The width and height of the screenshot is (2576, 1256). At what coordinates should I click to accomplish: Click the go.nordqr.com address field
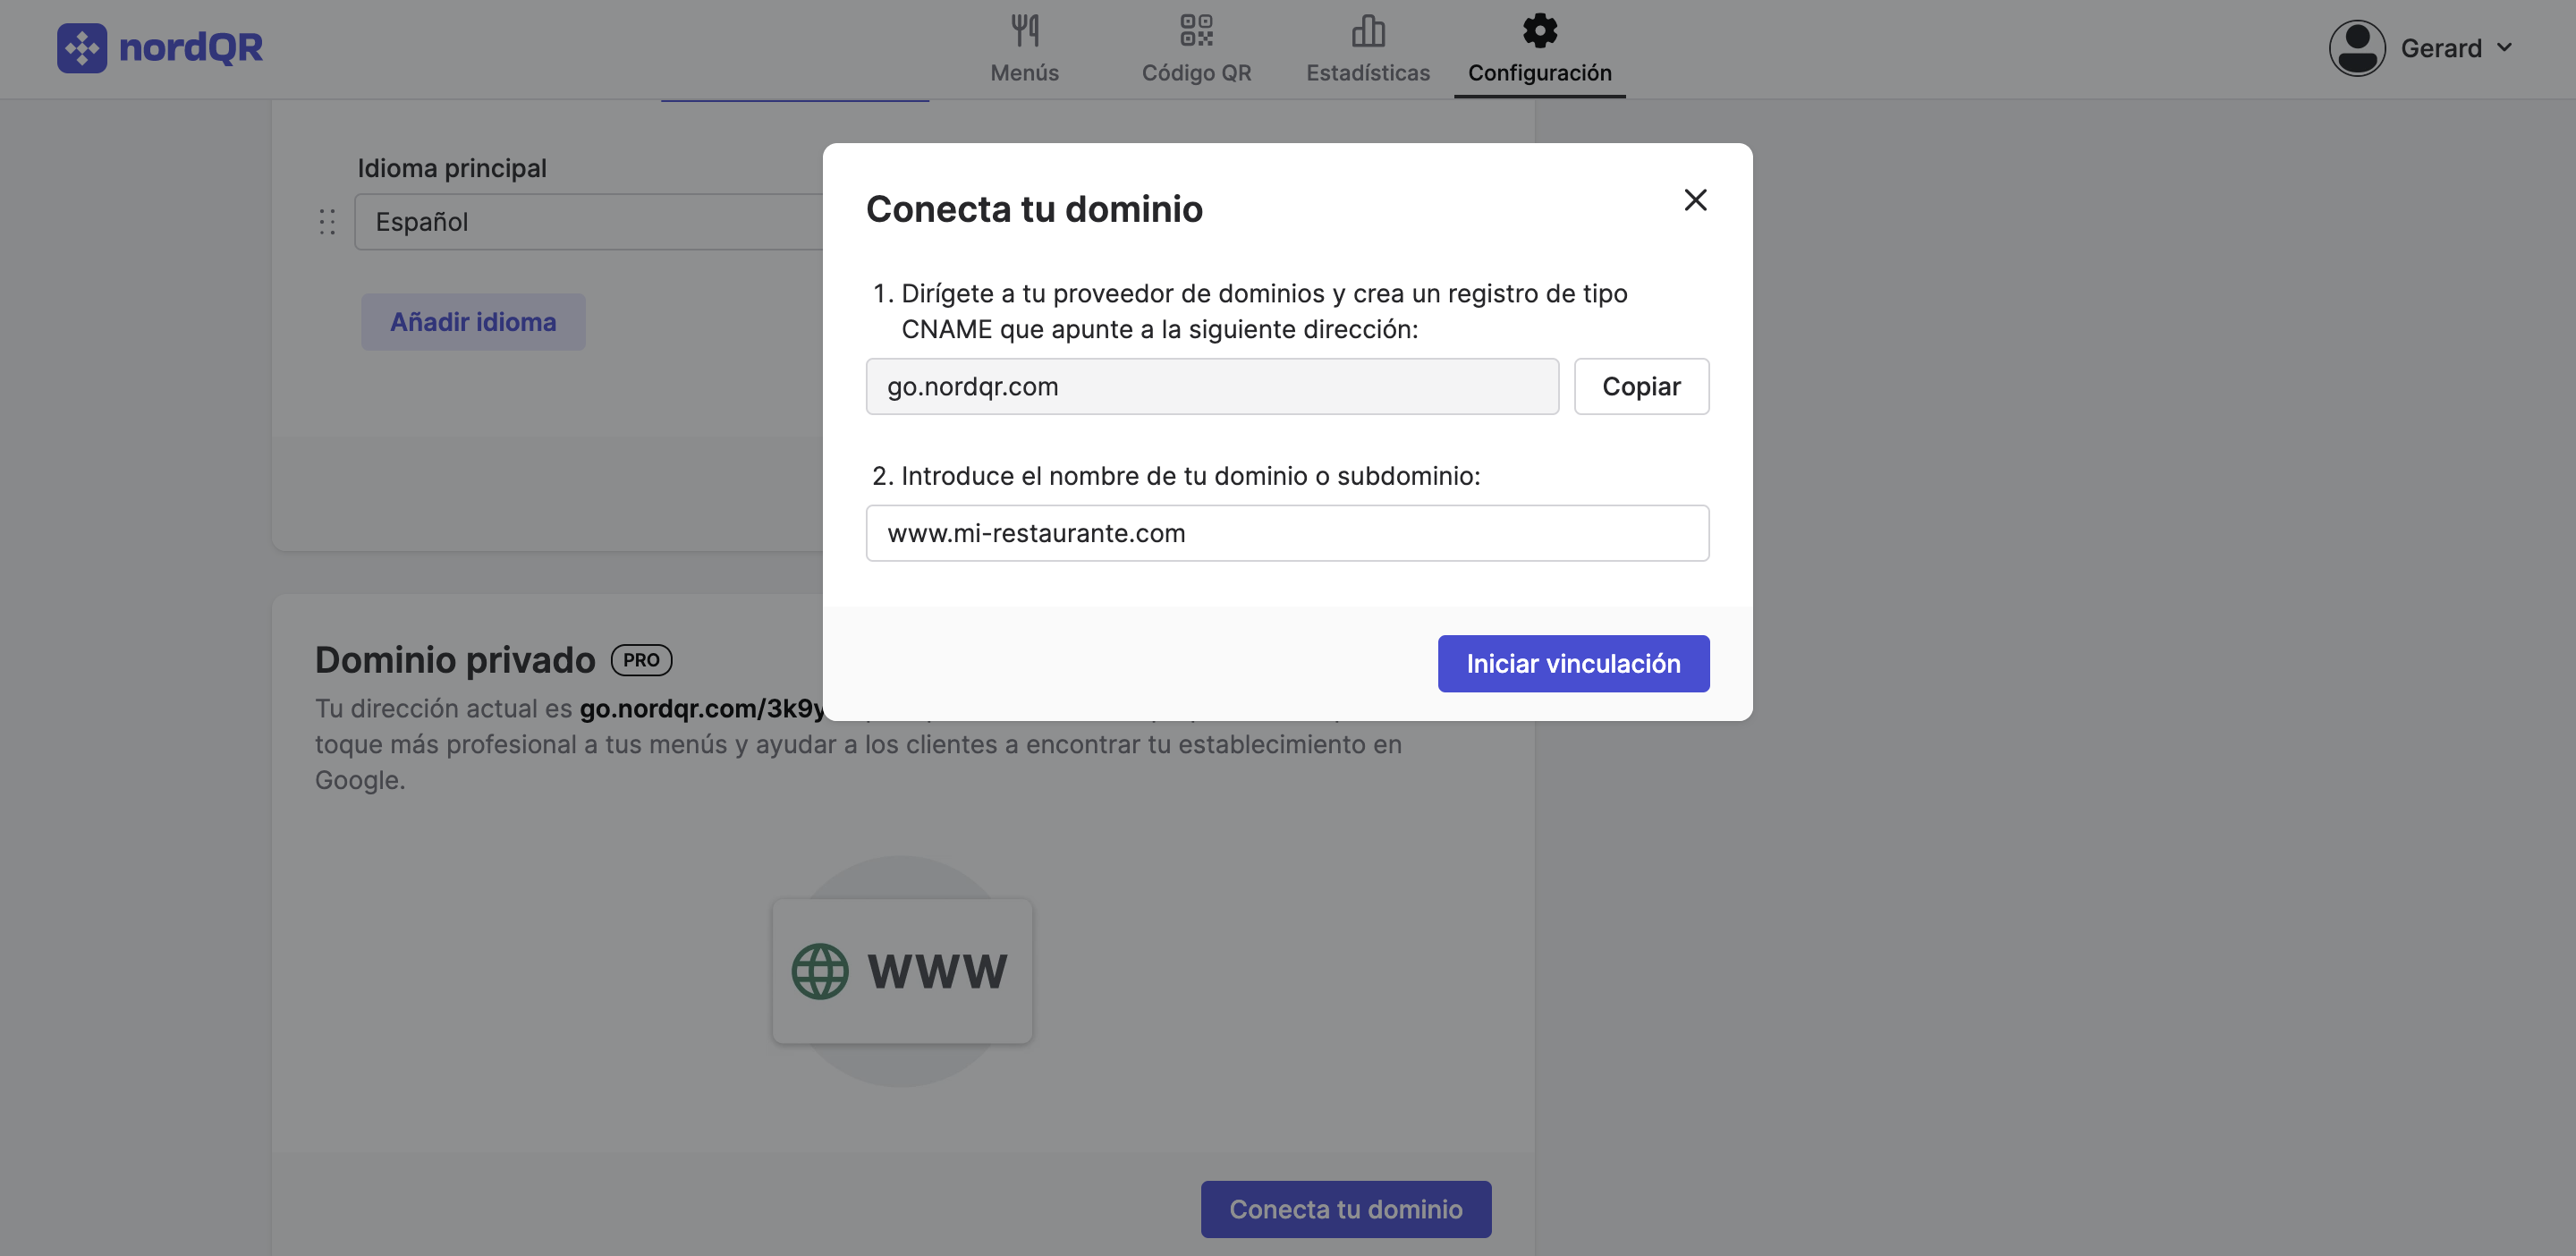(1212, 386)
